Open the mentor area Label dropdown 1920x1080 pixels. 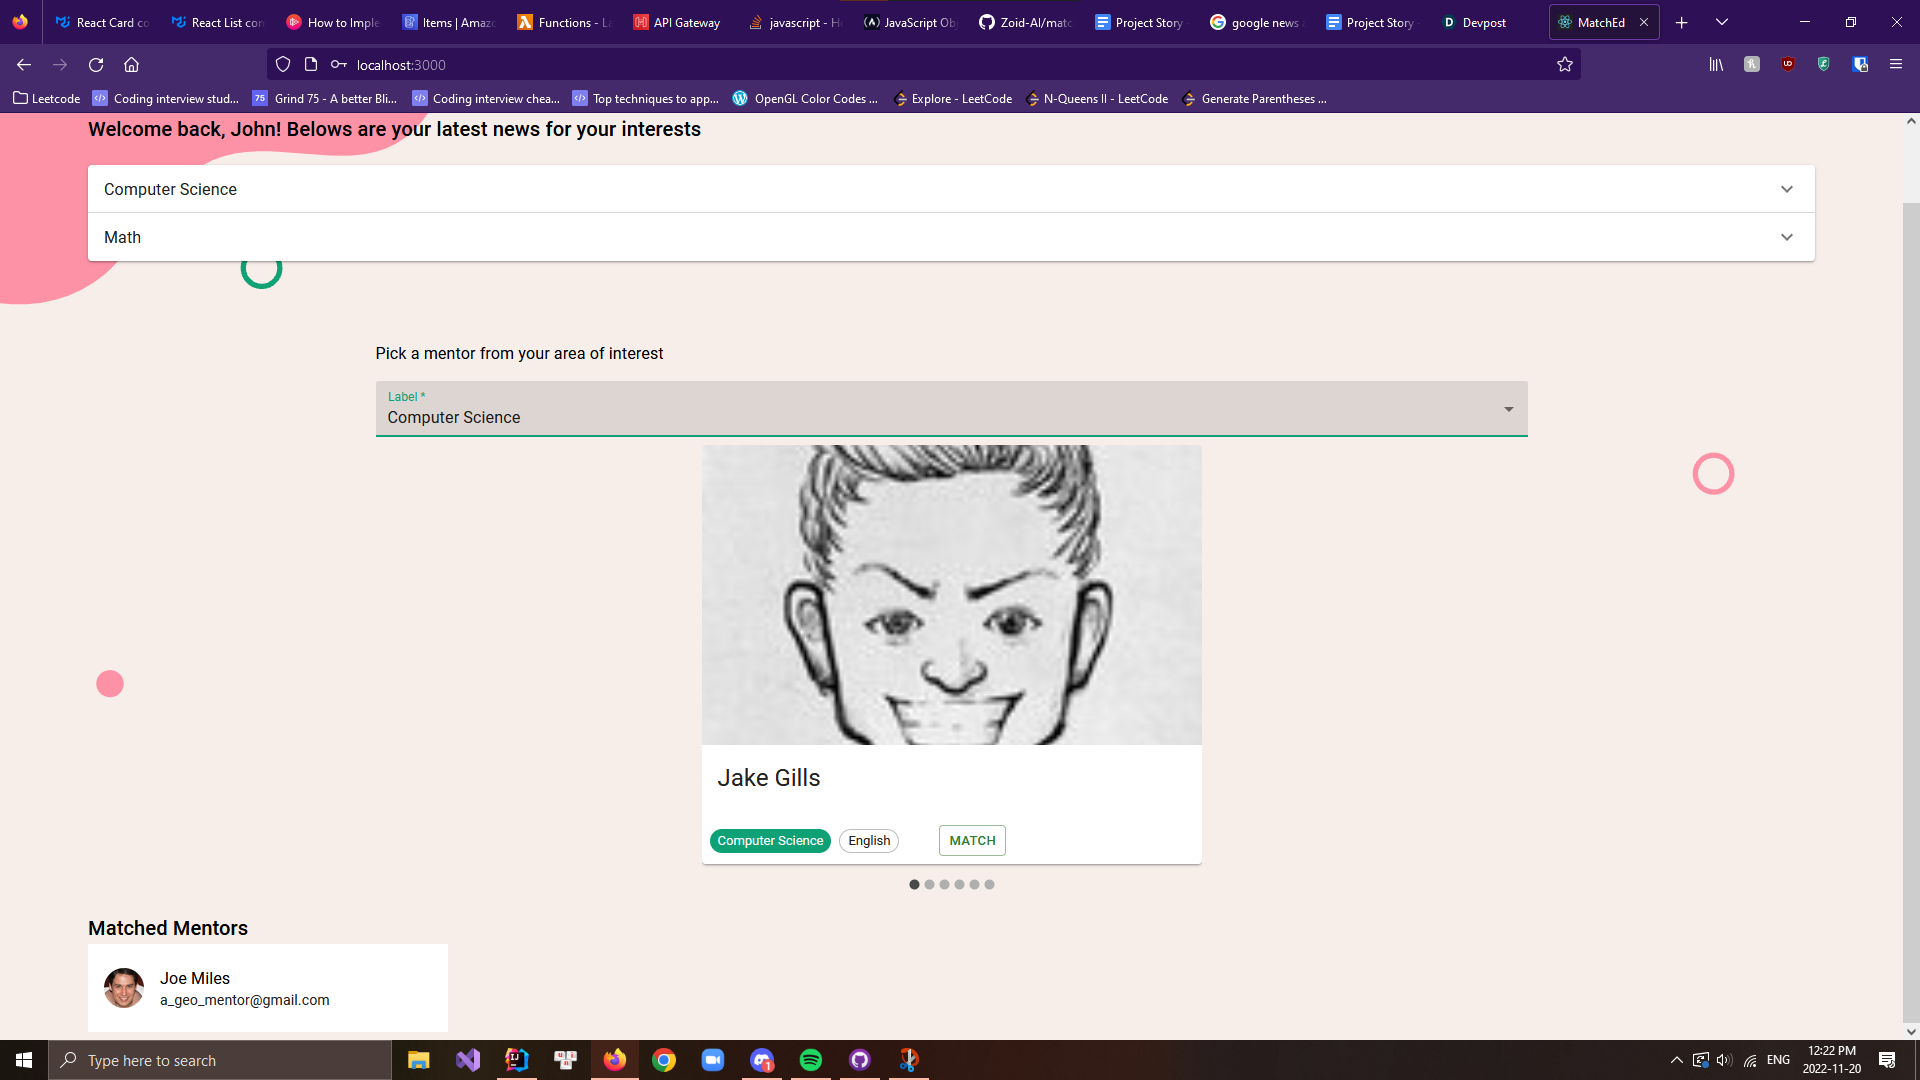[950, 409]
